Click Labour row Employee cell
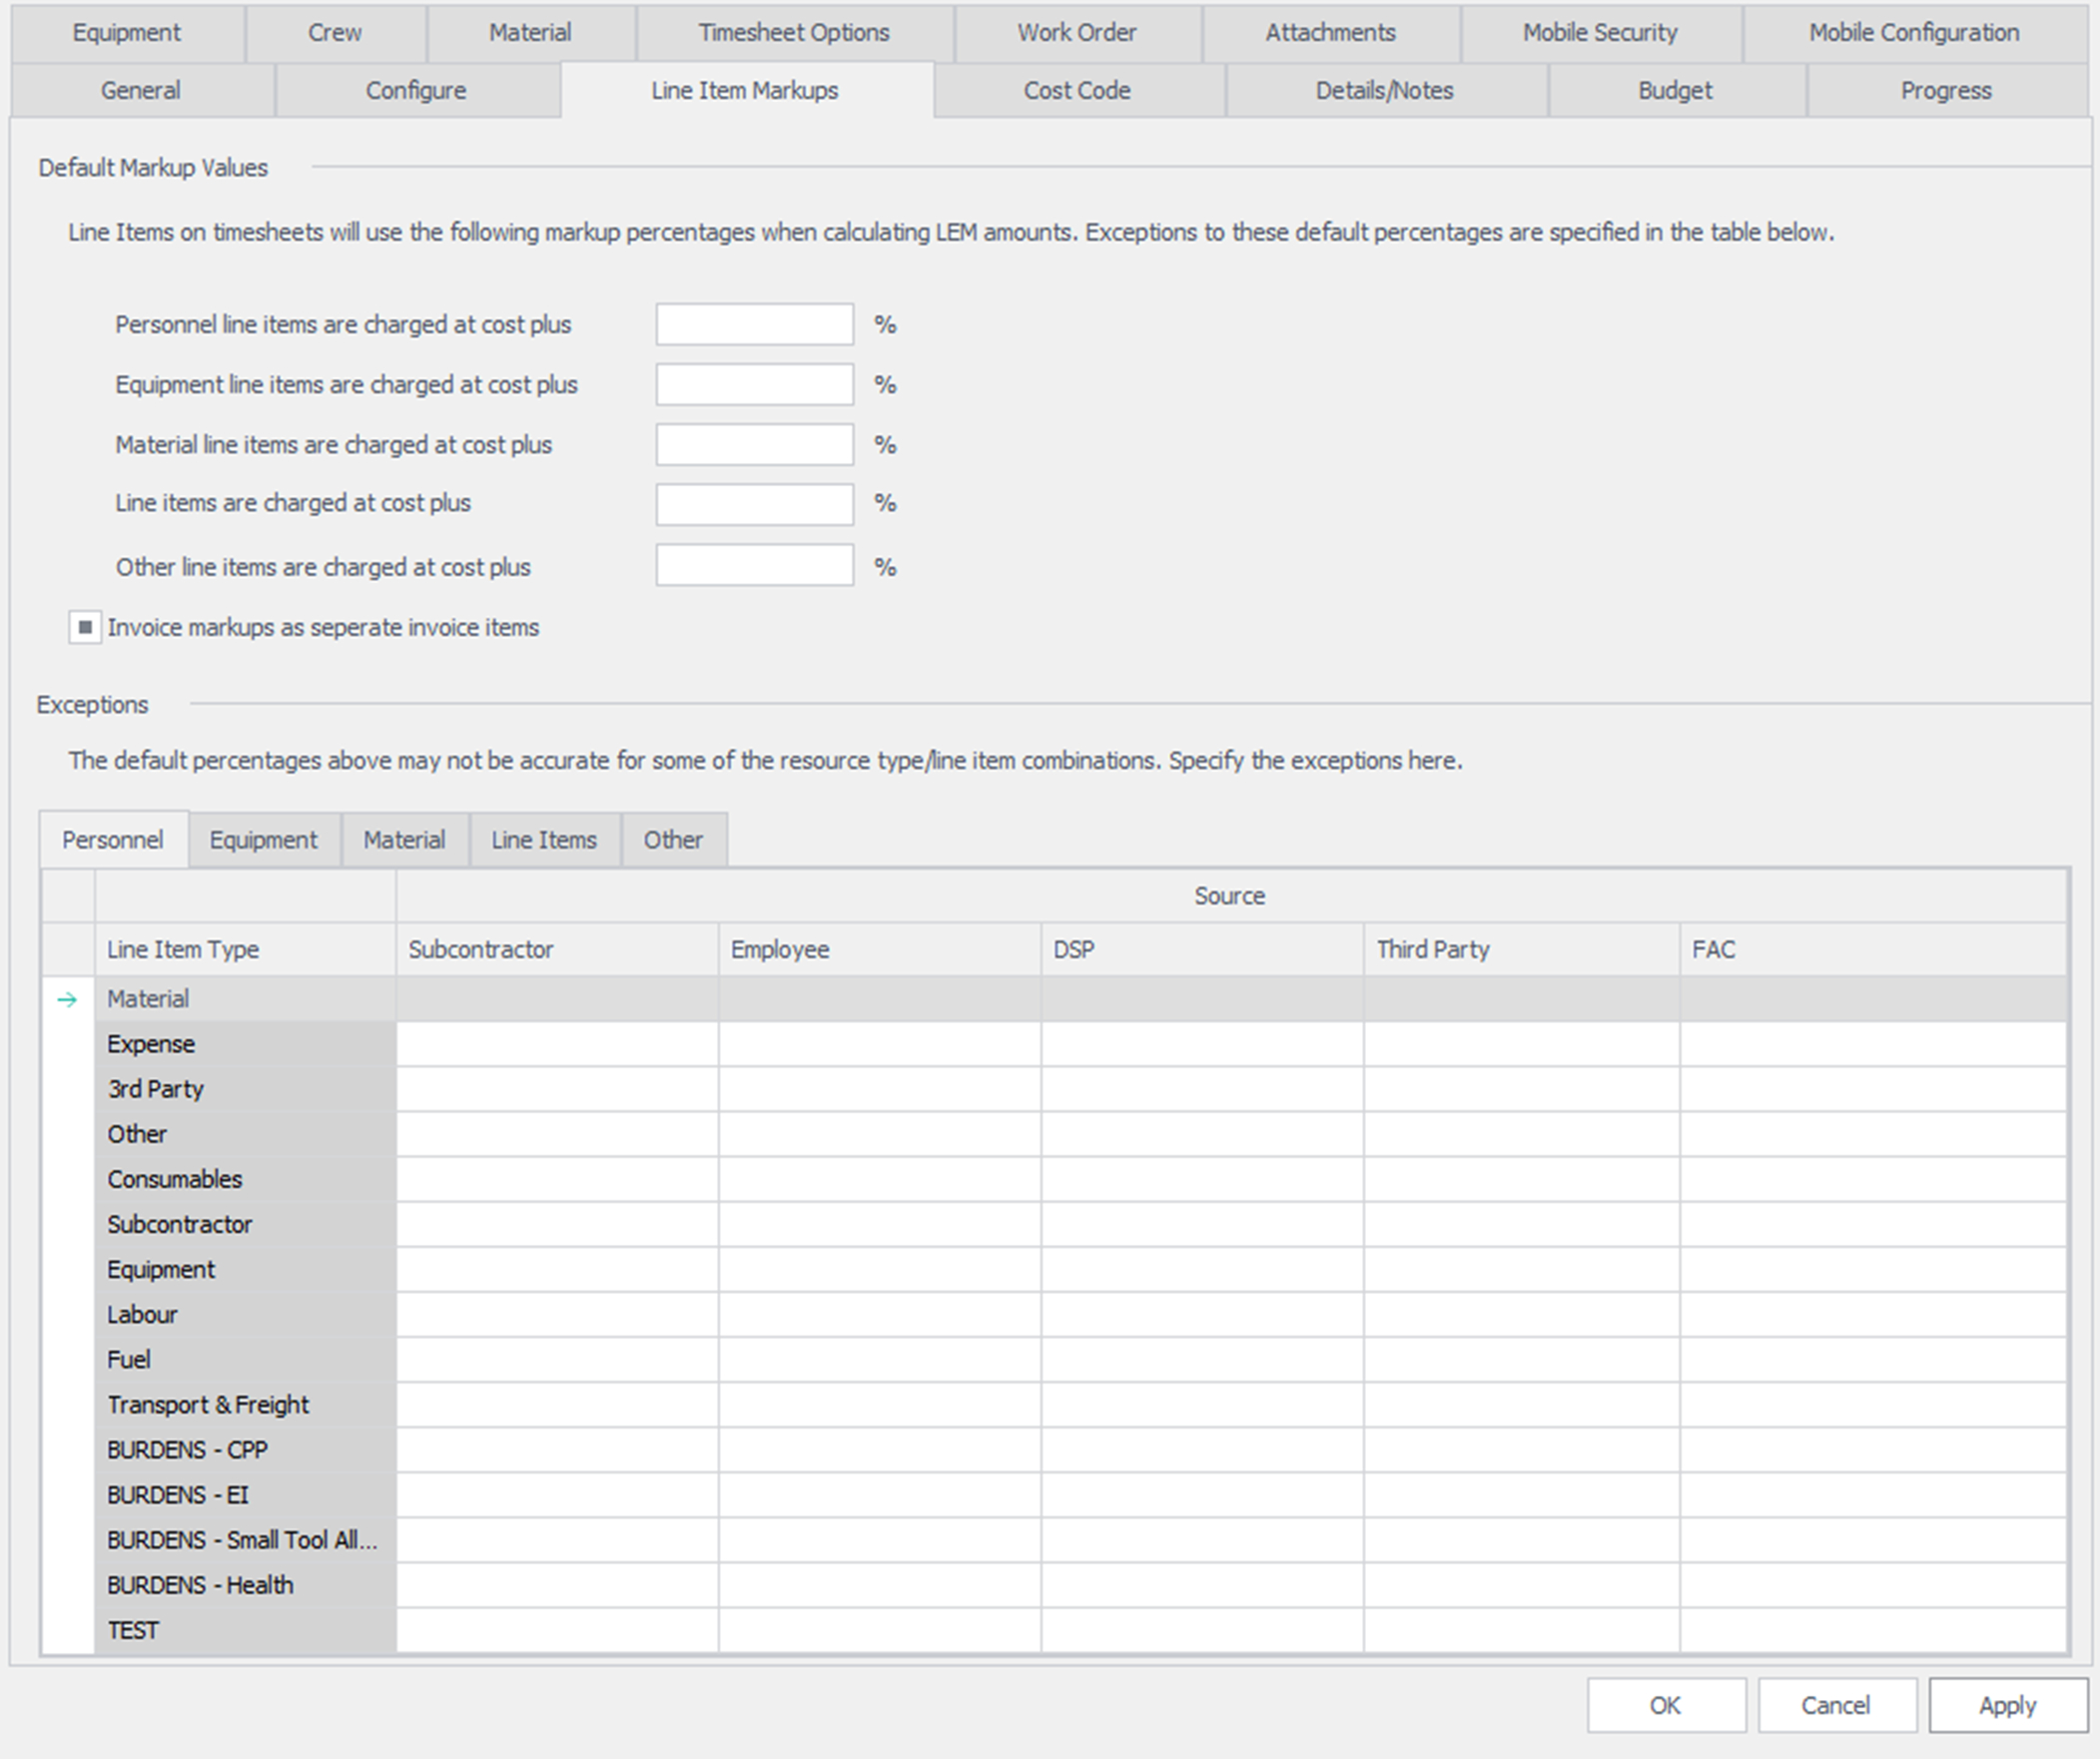Screen dimensions: 2100x1759 coord(878,1315)
